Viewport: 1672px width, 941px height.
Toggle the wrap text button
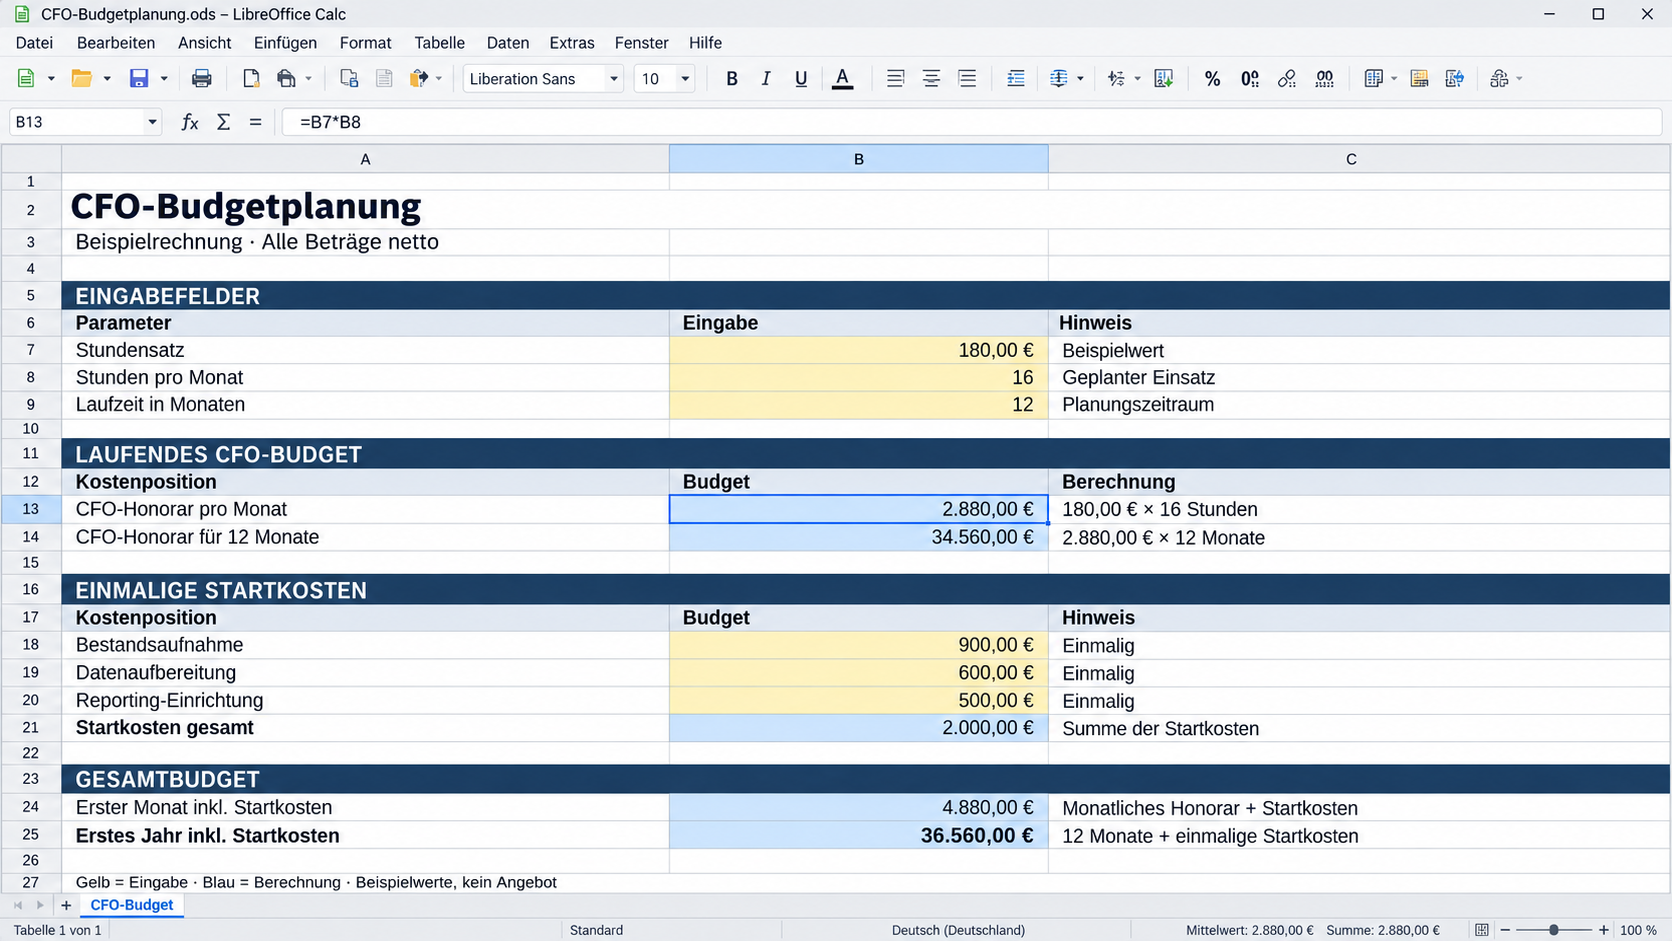click(1015, 79)
